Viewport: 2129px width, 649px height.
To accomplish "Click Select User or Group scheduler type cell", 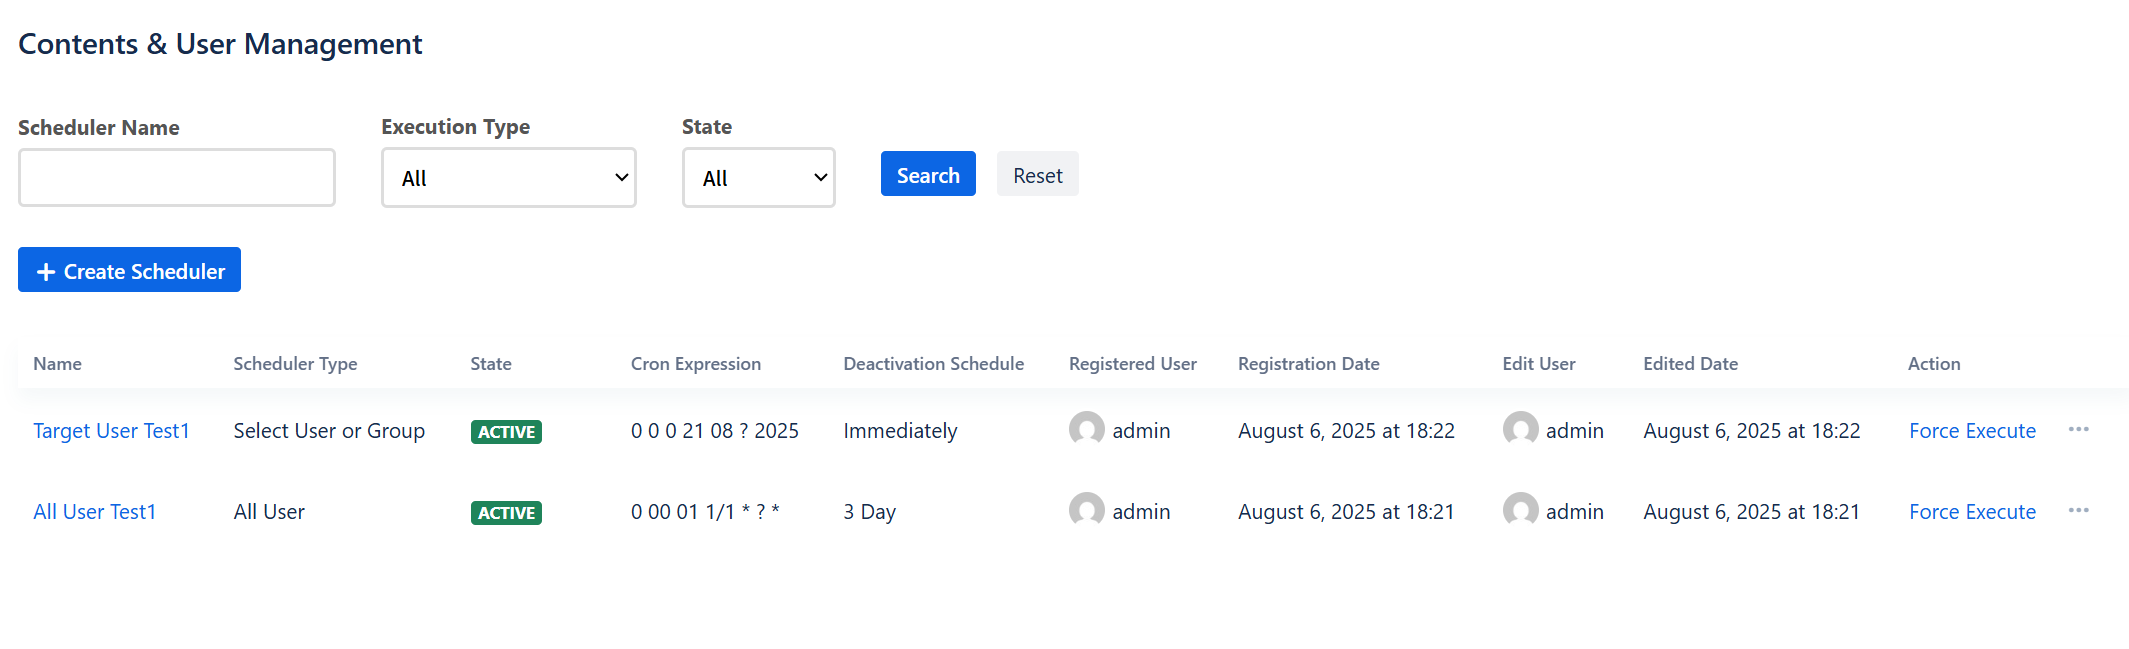I will tap(329, 431).
